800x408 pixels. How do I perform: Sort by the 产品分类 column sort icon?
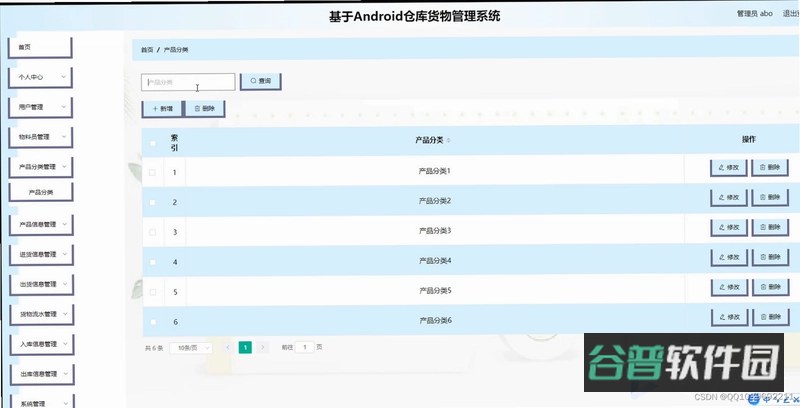tap(448, 140)
